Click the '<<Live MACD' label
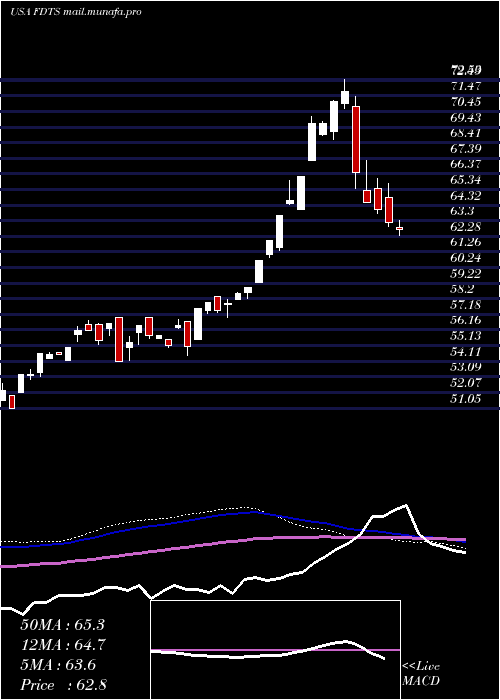The image size is (500, 700). pyautogui.click(x=421, y=674)
